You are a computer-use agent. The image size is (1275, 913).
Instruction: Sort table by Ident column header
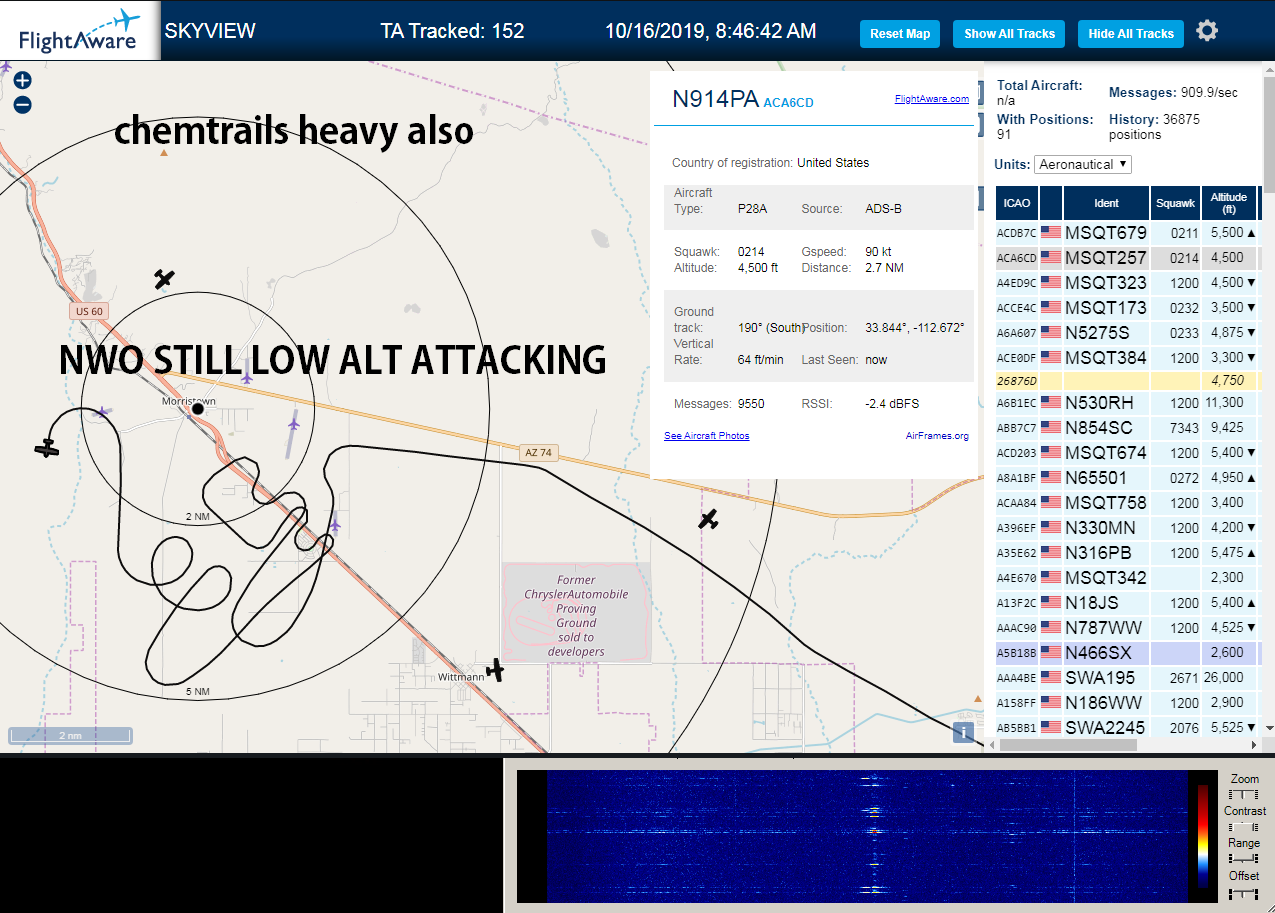click(1106, 203)
